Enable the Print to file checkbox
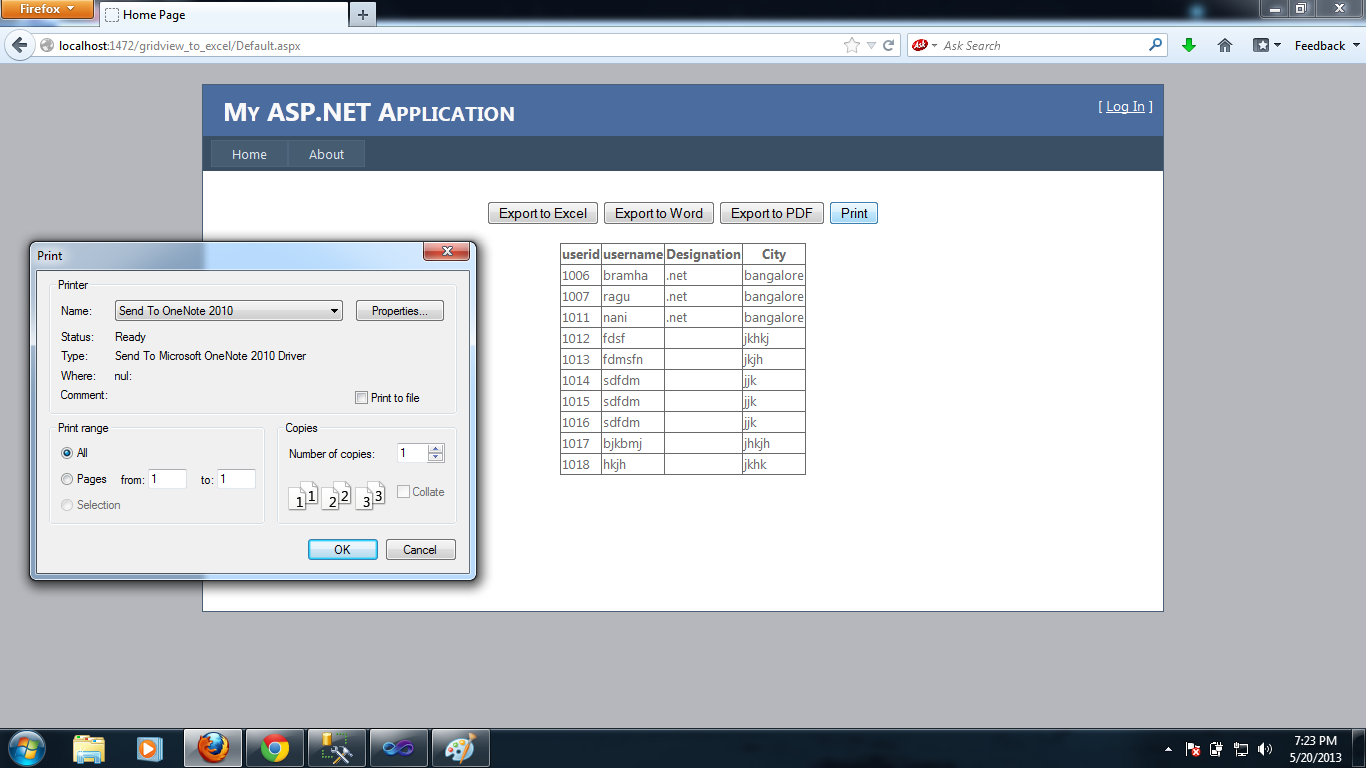Screen dimensions: 1366x768 click(361, 397)
